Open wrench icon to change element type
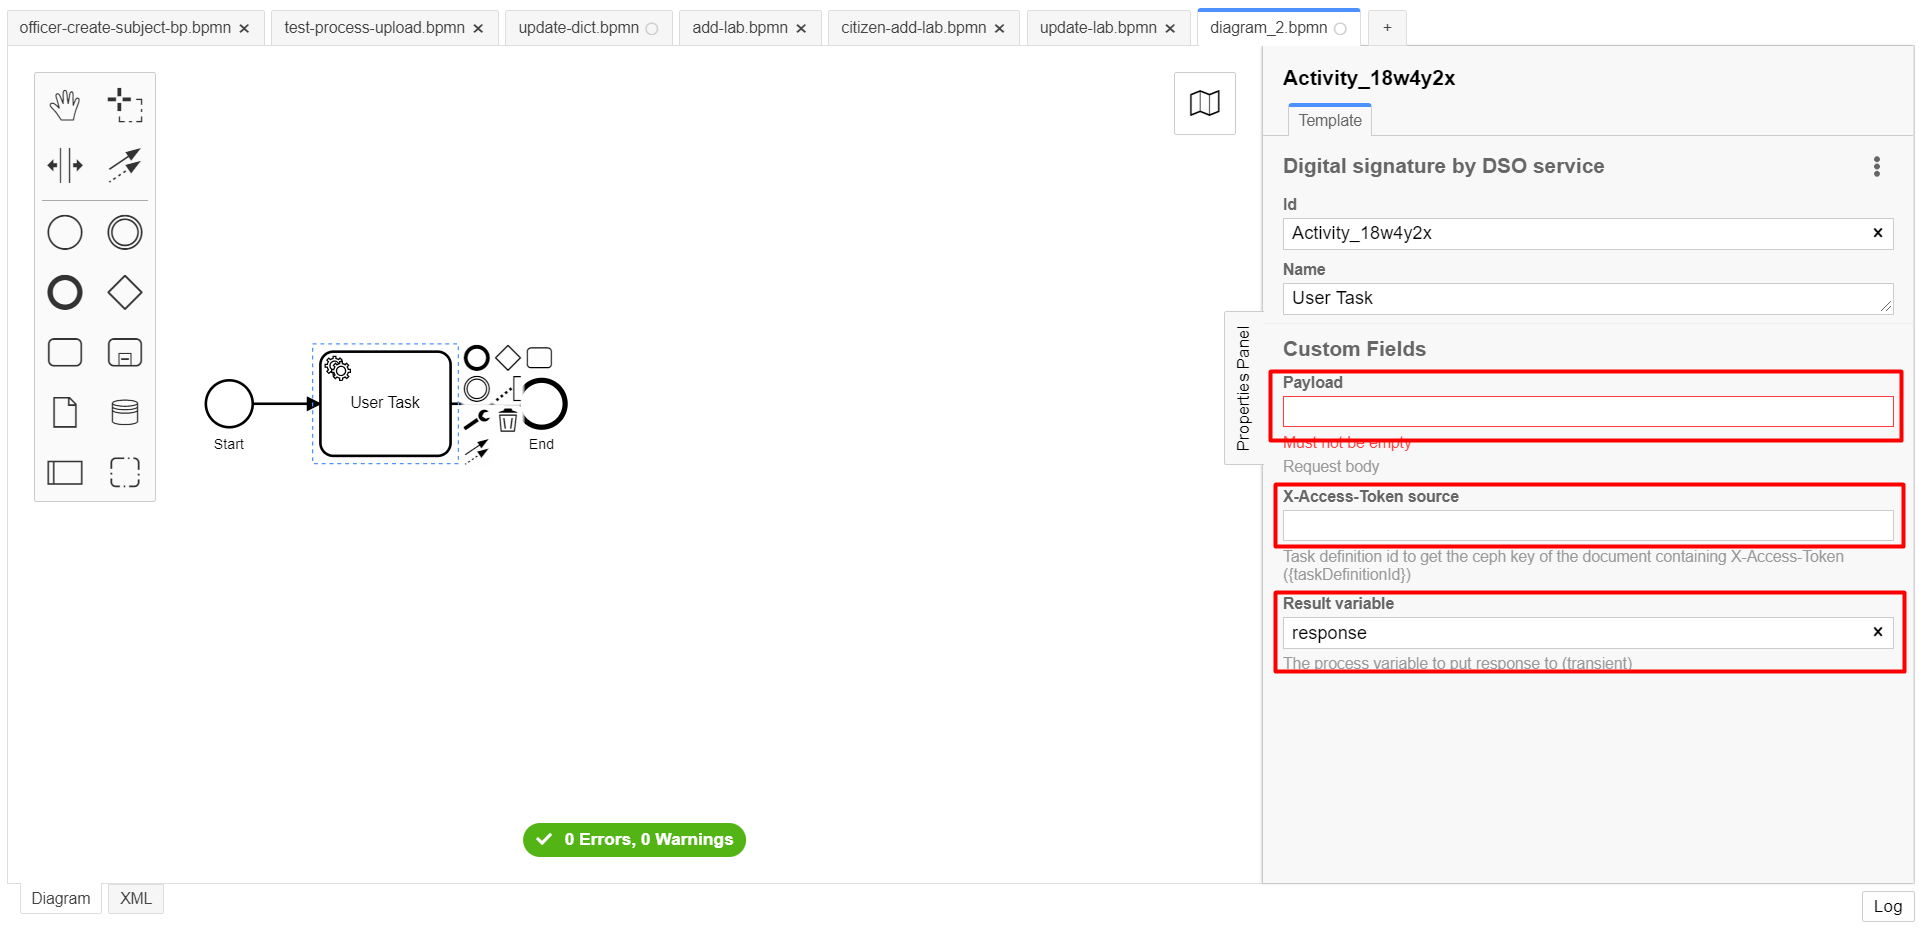The width and height of the screenshot is (1919, 928). pyautogui.click(x=477, y=420)
